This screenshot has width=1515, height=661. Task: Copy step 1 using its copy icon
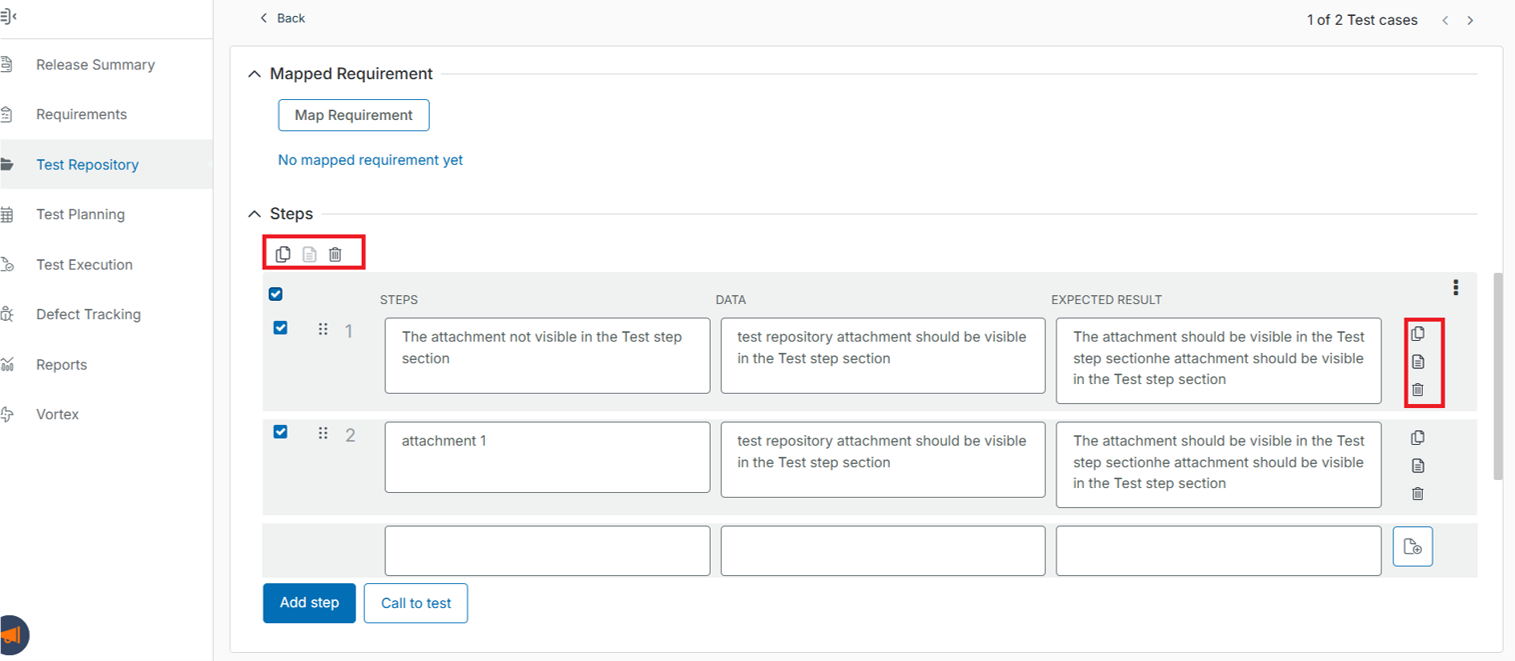[x=1417, y=334]
